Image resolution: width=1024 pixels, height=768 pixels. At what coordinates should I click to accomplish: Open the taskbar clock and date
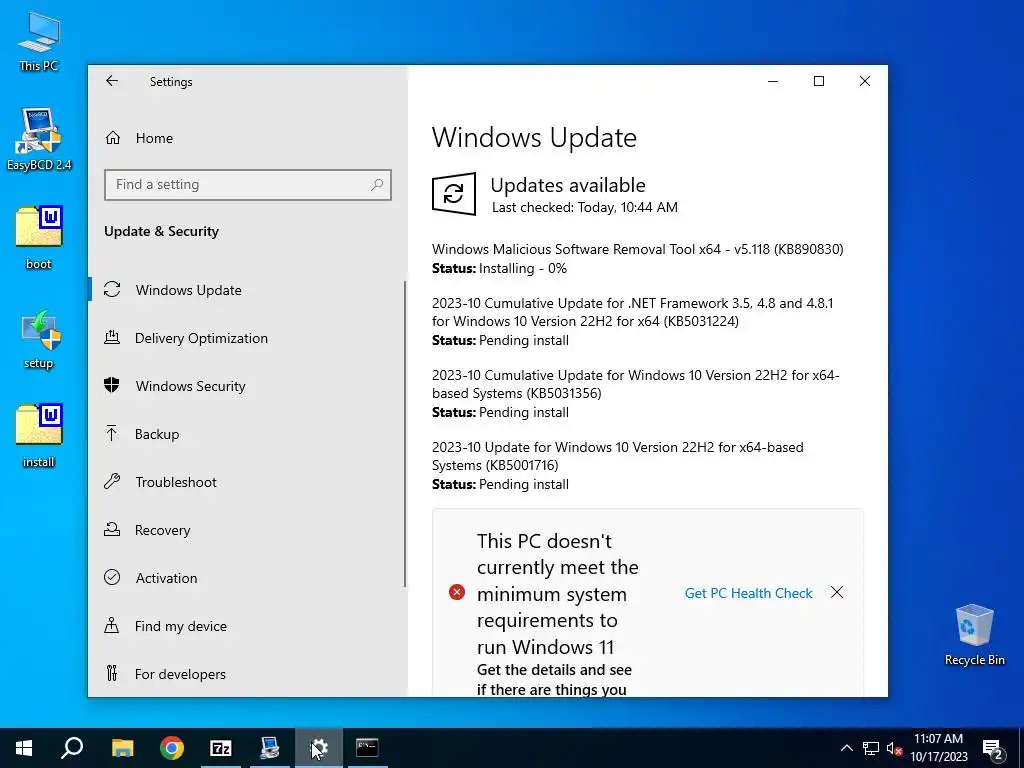click(x=938, y=748)
